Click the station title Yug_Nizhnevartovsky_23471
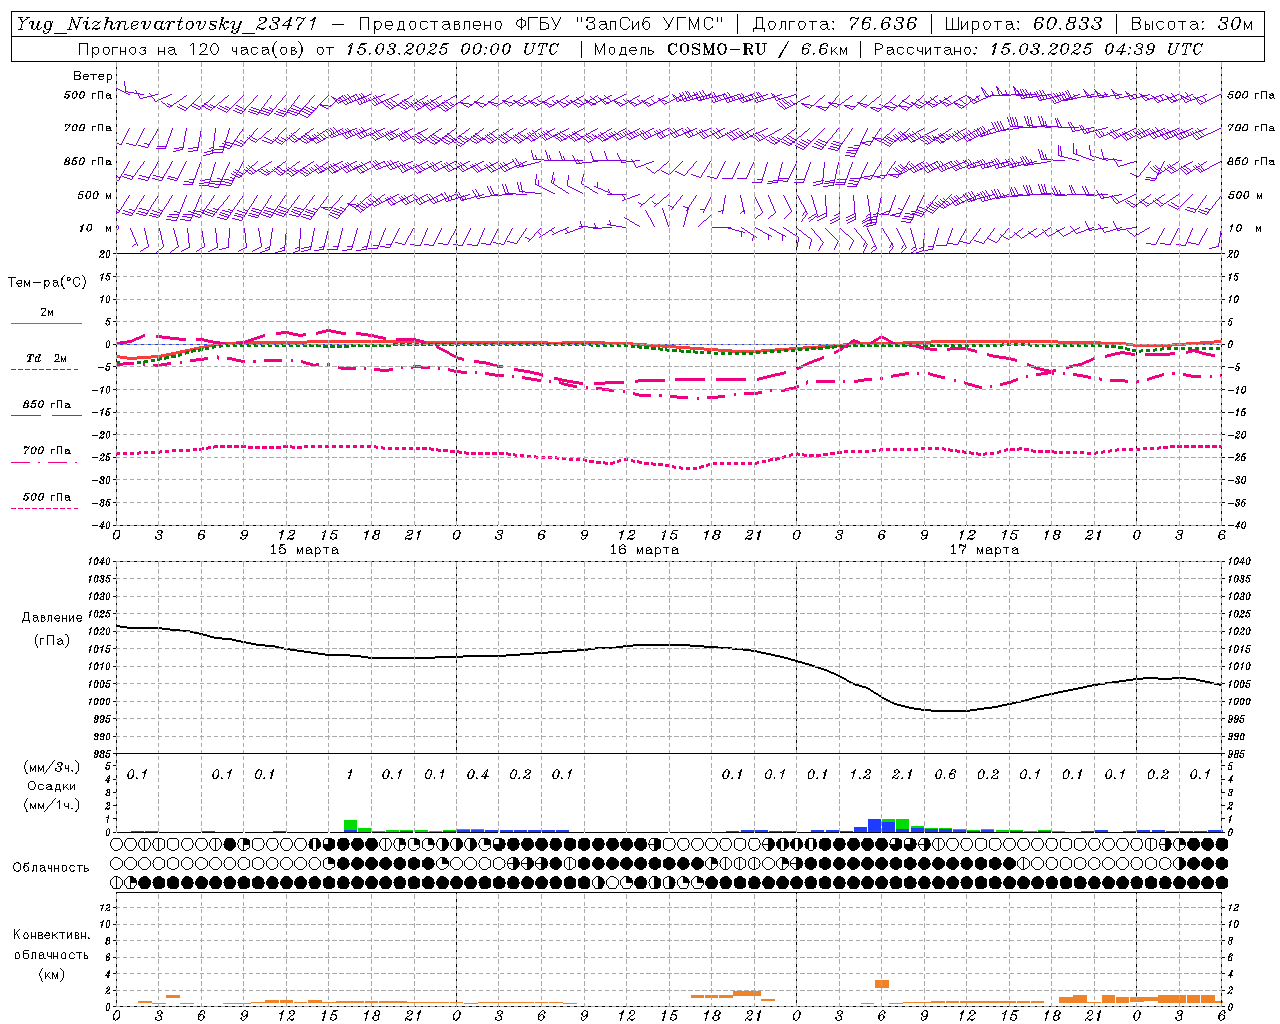The image size is (1280, 1024). [x=167, y=24]
